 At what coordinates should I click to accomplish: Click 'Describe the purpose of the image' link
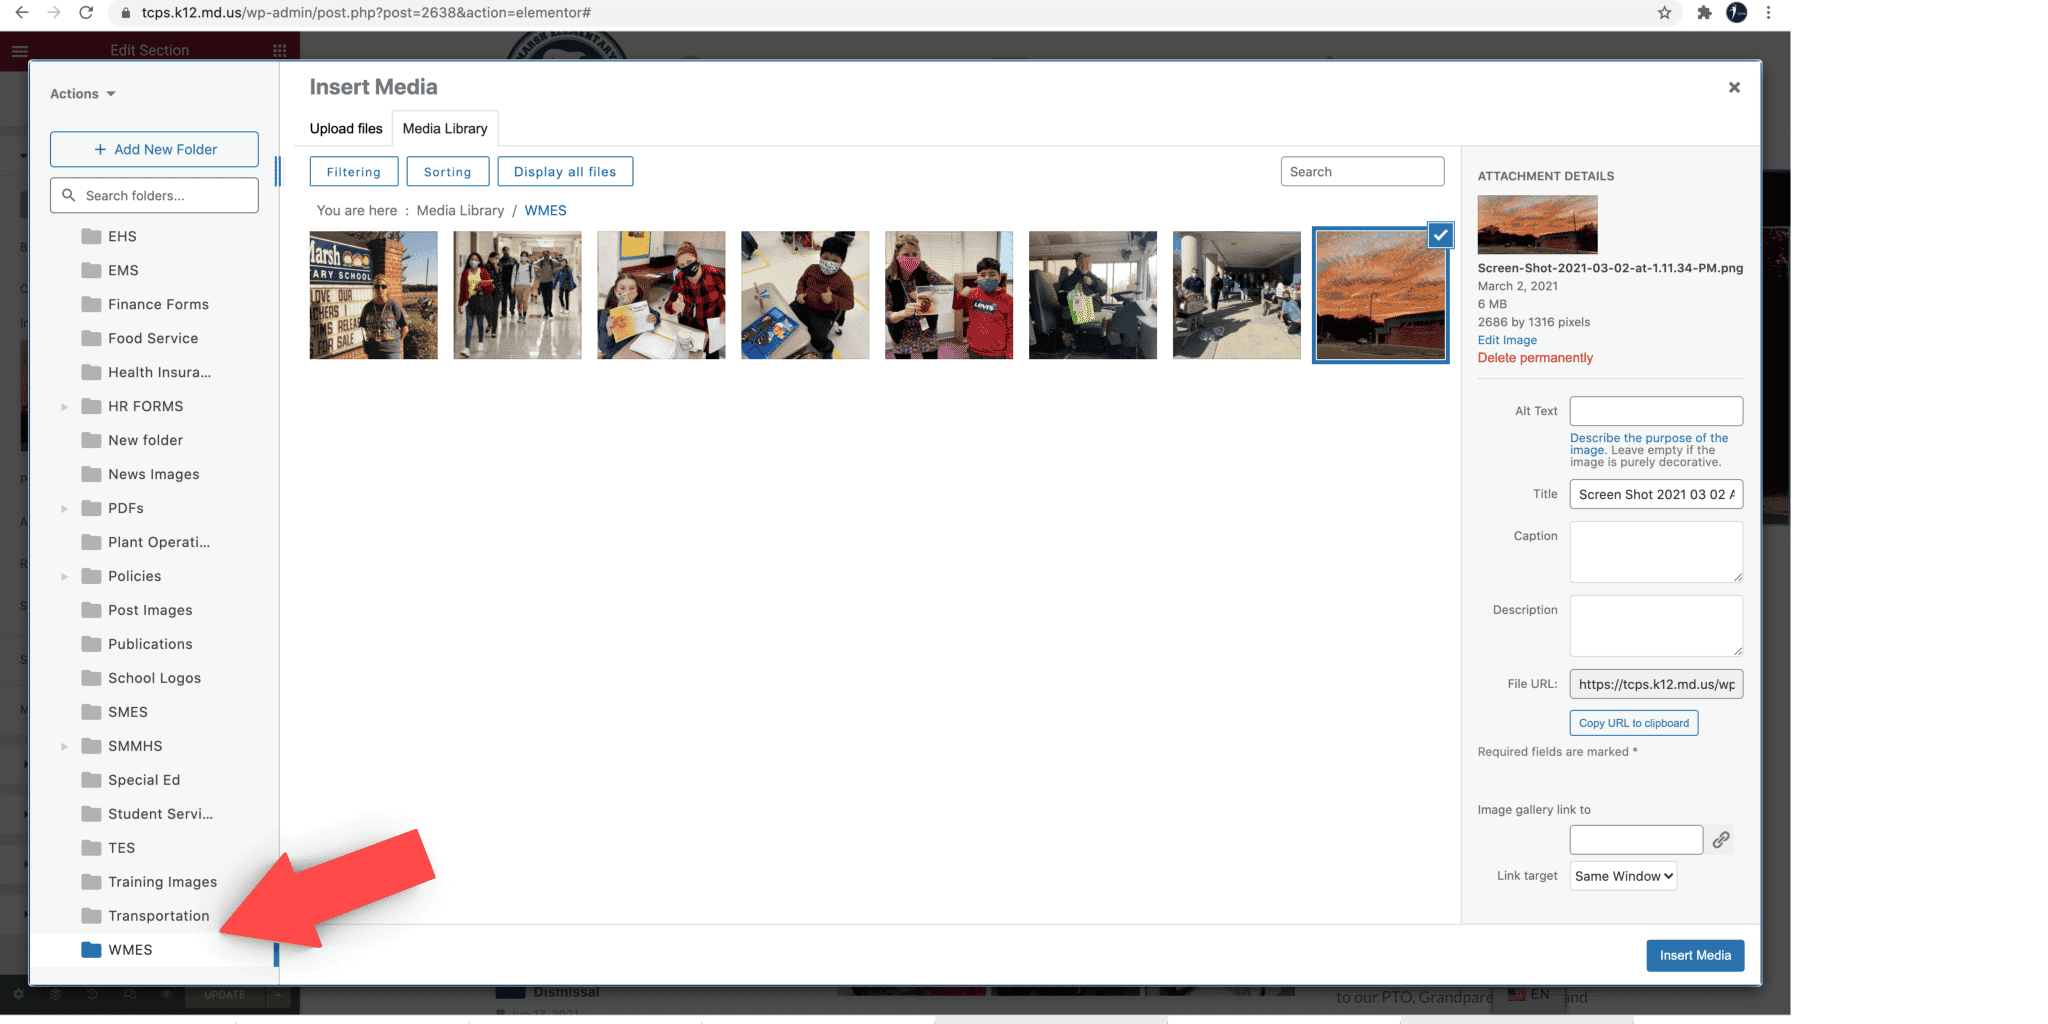pyautogui.click(x=1649, y=444)
